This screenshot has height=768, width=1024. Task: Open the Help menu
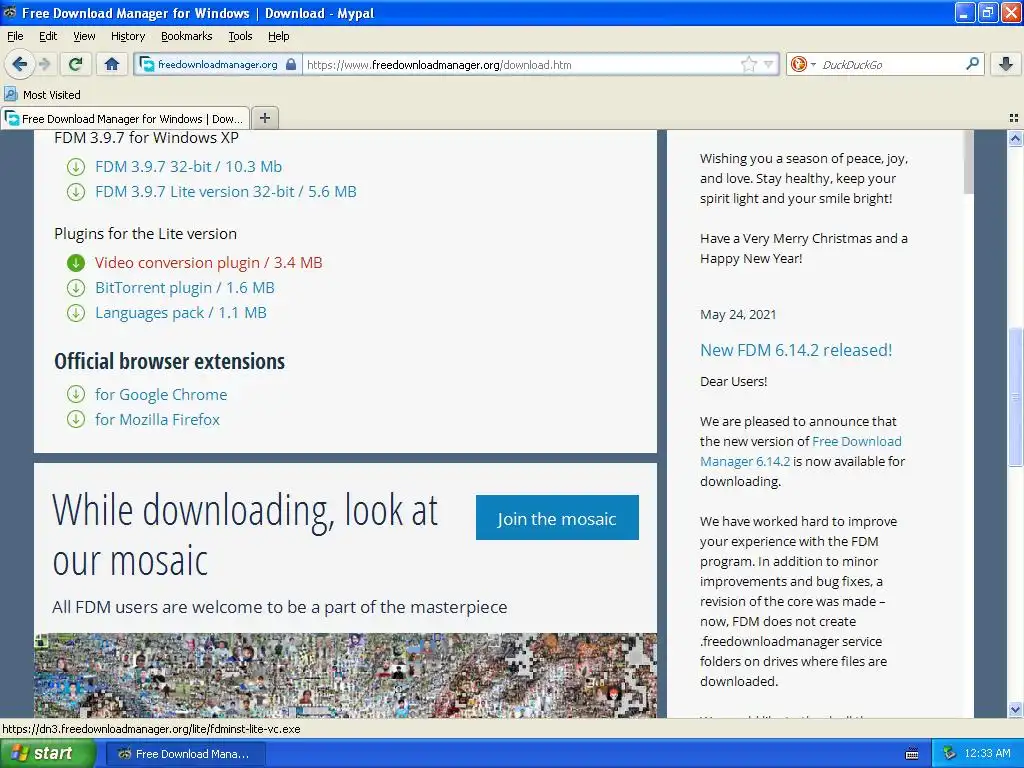click(x=278, y=36)
